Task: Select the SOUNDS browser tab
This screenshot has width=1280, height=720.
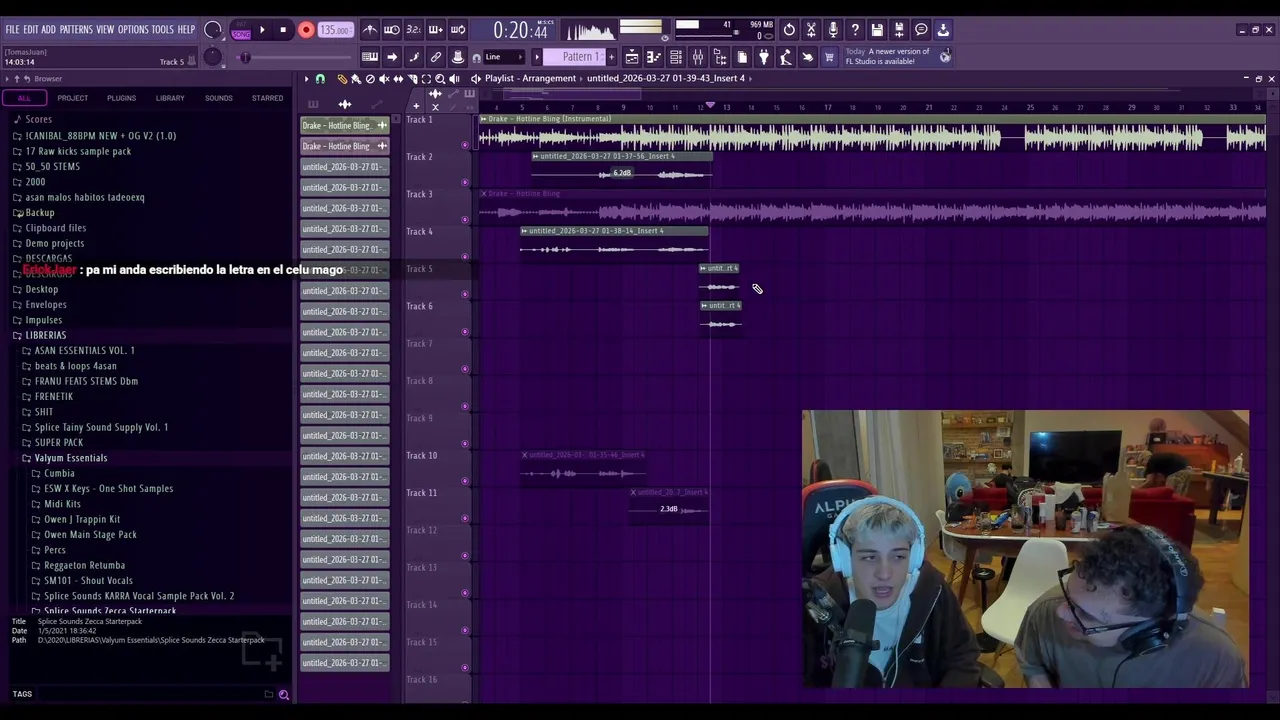Action: pos(219,98)
